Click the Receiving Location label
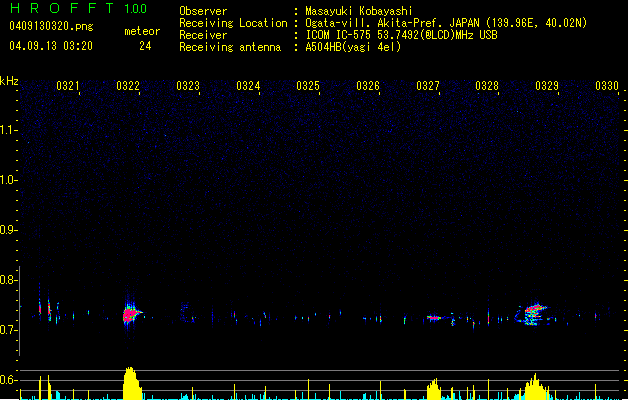The height and width of the screenshot is (400, 629). [233, 23]
